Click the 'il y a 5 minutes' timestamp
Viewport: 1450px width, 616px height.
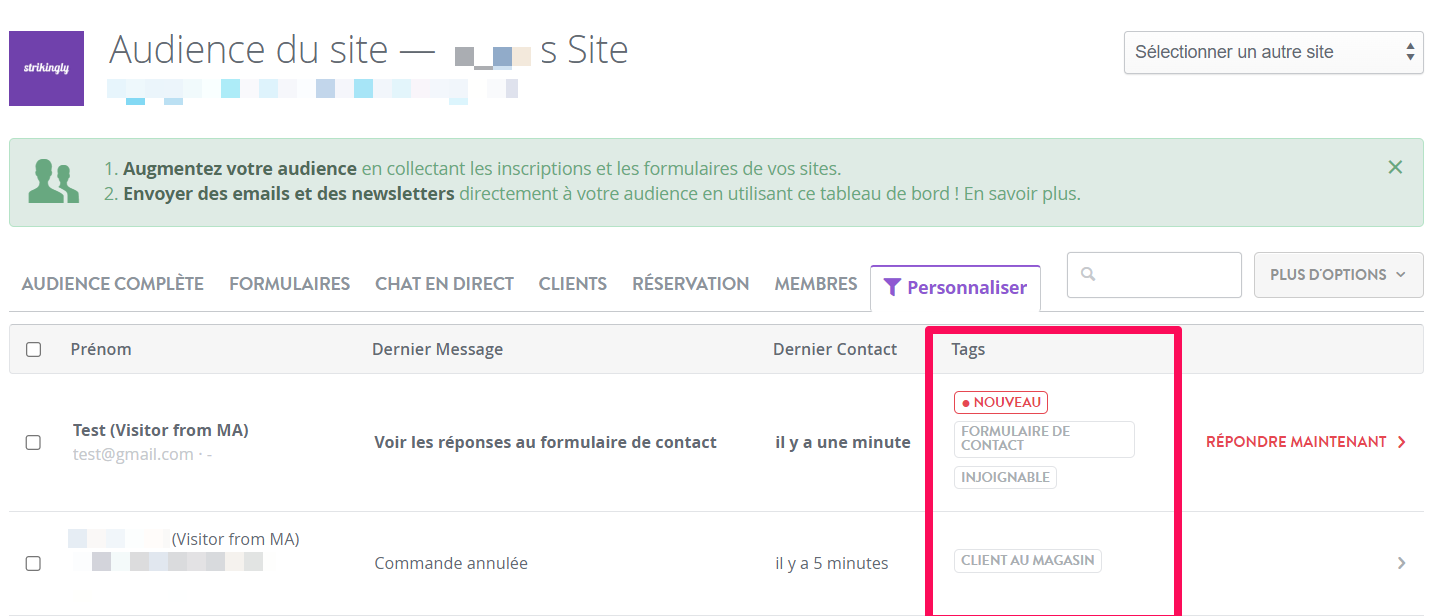coord(832,563)
